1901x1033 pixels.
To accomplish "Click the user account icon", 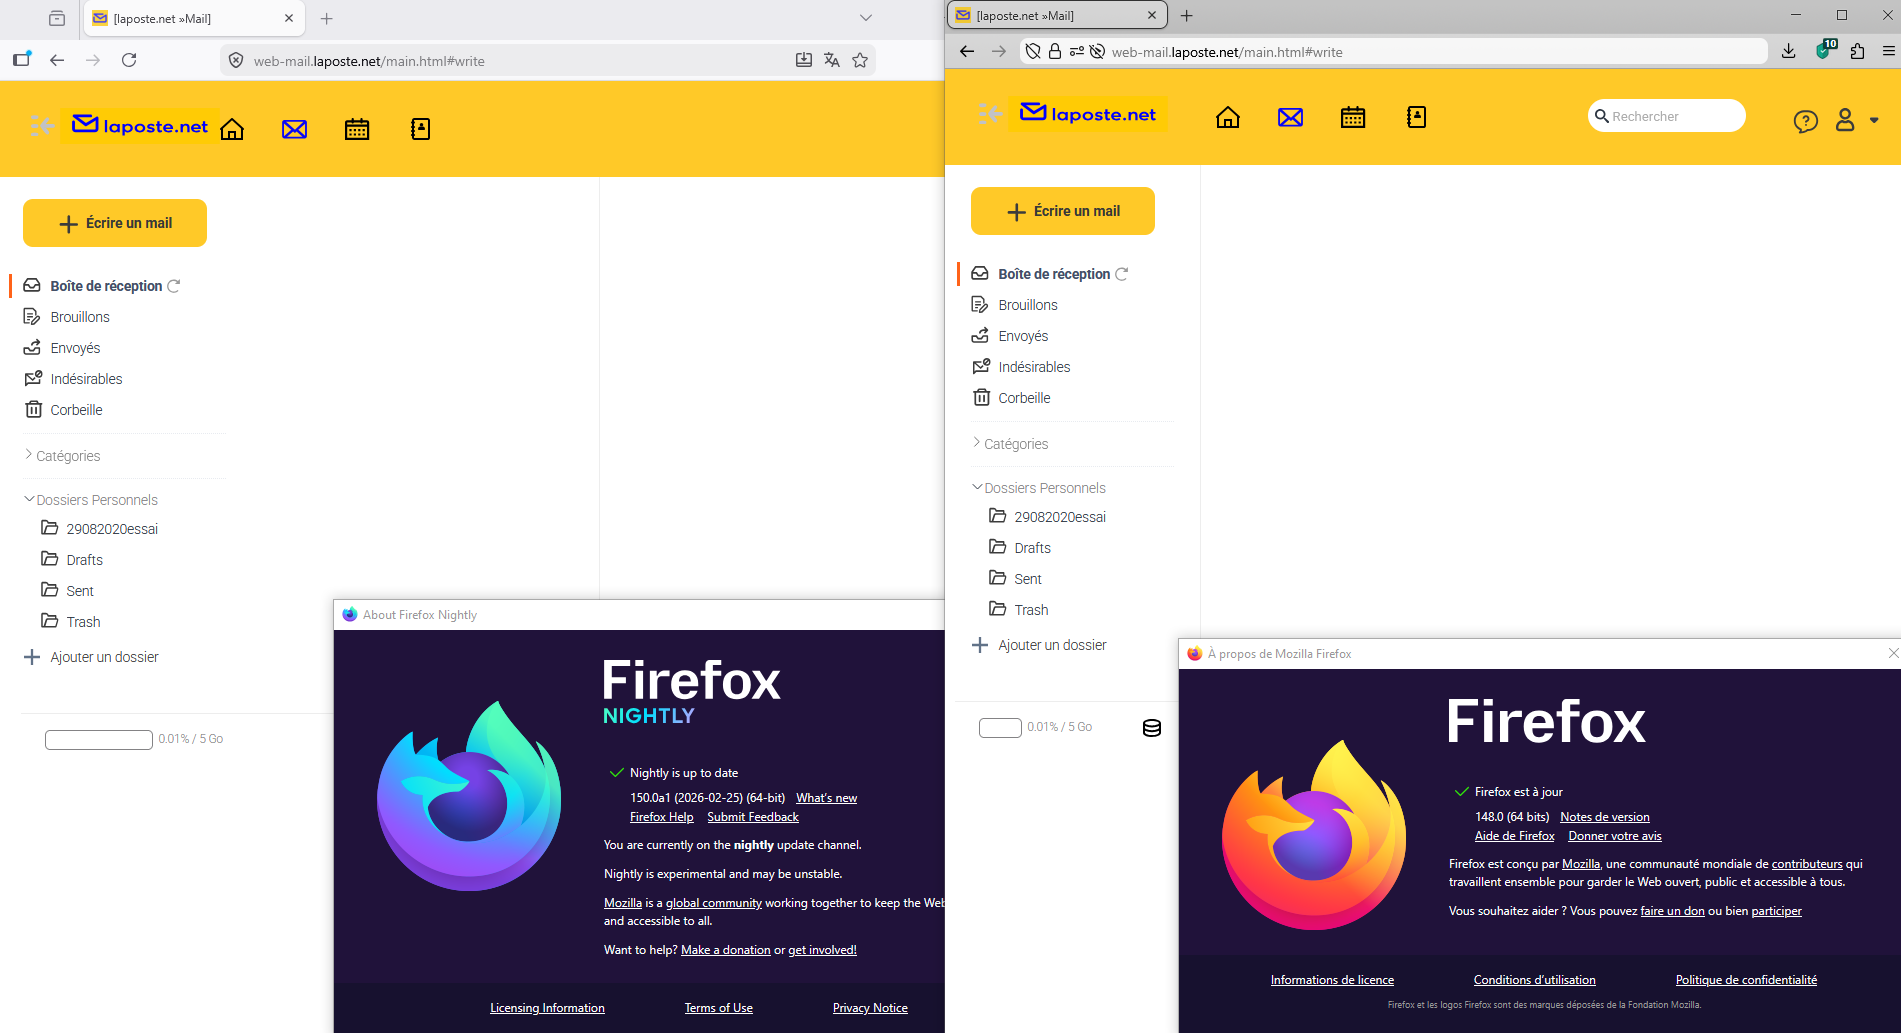I will coord(1845,120).
